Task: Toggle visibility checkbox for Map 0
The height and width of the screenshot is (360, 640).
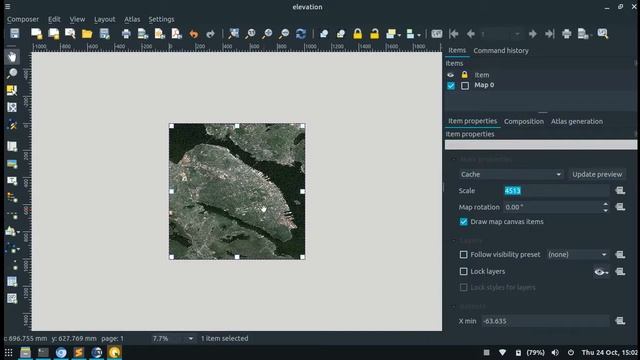Action: point(451,86)
